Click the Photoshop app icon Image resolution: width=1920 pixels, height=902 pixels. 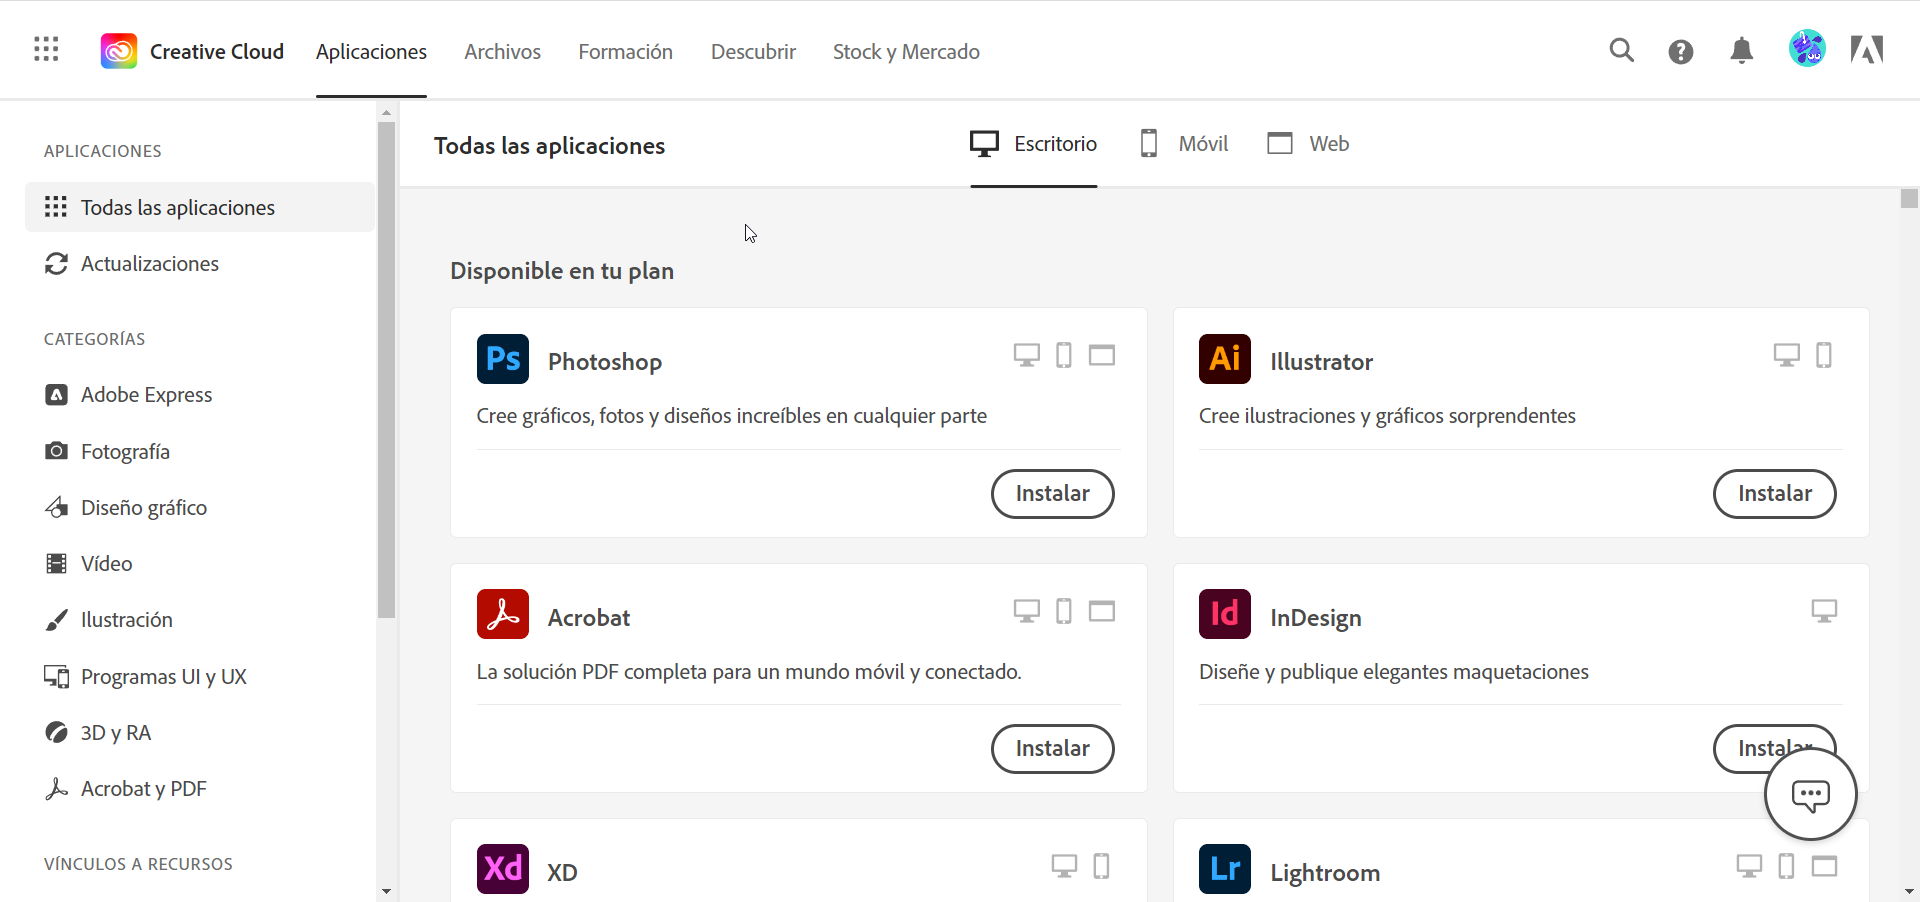(503, 359)
